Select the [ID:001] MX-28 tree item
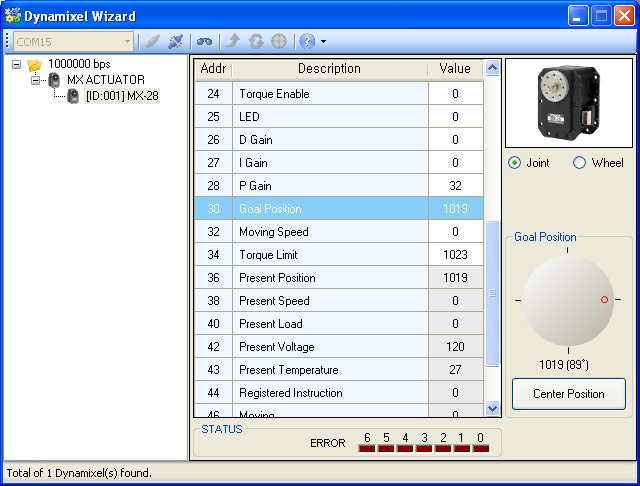Screen dimensions: 640x486 (x=121, y=96)
